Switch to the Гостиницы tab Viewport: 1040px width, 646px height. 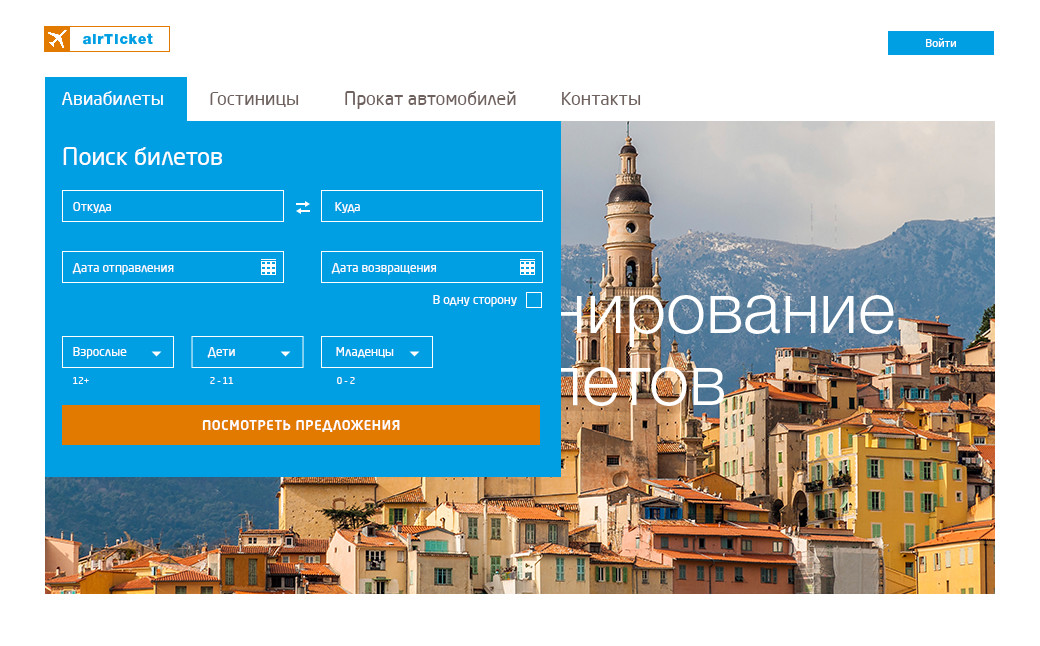pyautogui.click(x=254, y=99)
